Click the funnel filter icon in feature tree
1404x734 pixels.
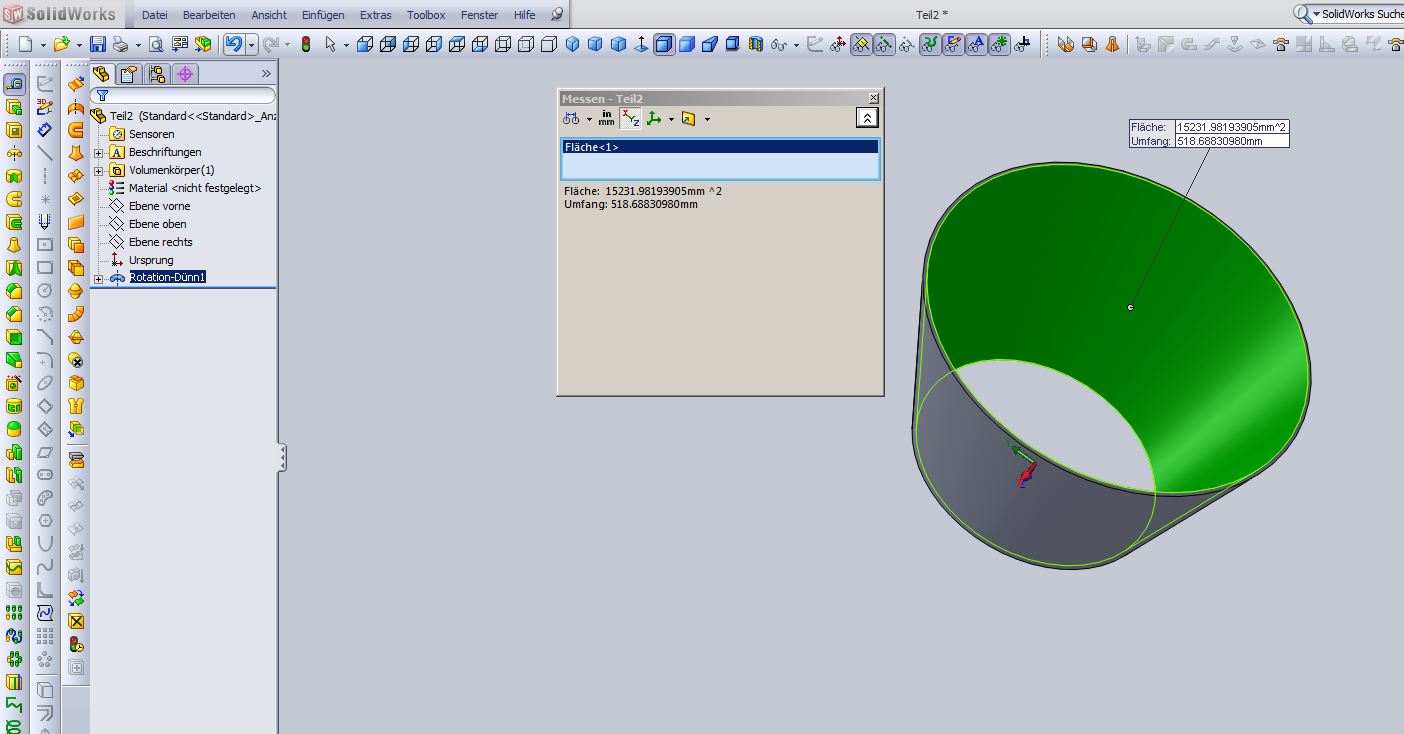pos(102,96)
